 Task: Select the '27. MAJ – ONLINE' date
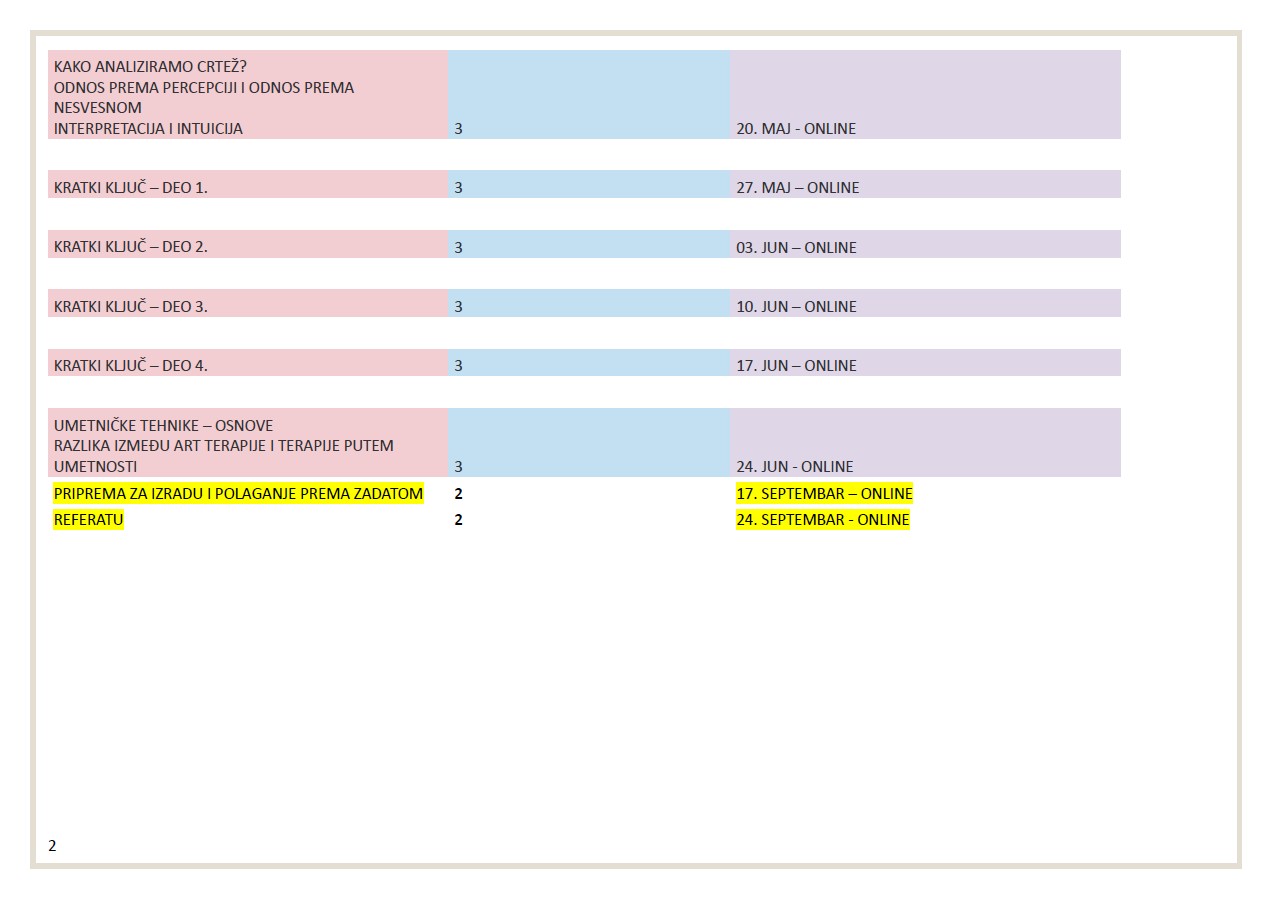(797, 188)
